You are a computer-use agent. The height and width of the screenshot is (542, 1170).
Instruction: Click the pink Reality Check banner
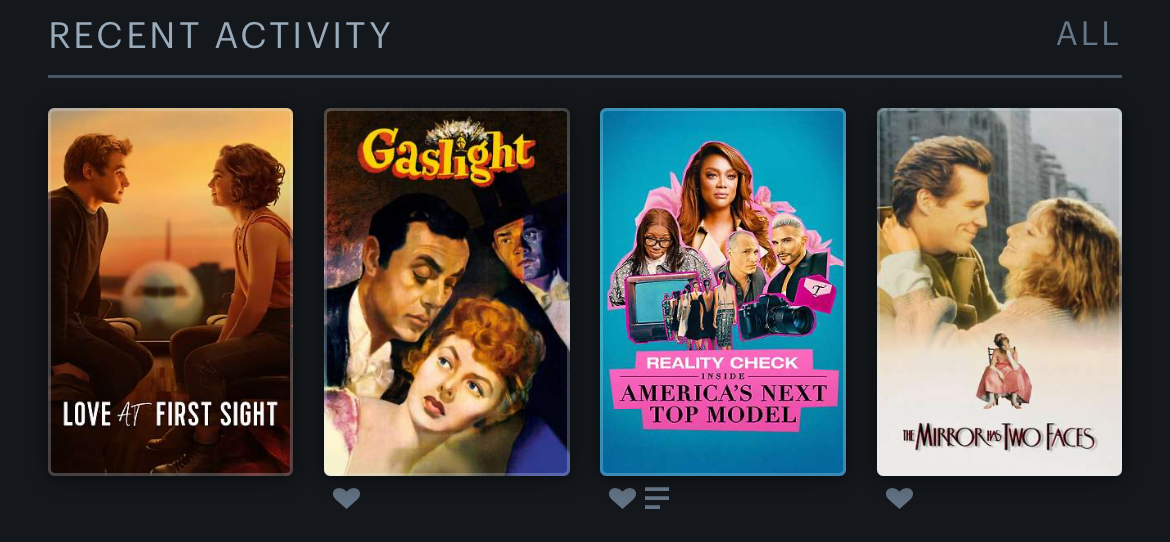click(x=722, y=364)
